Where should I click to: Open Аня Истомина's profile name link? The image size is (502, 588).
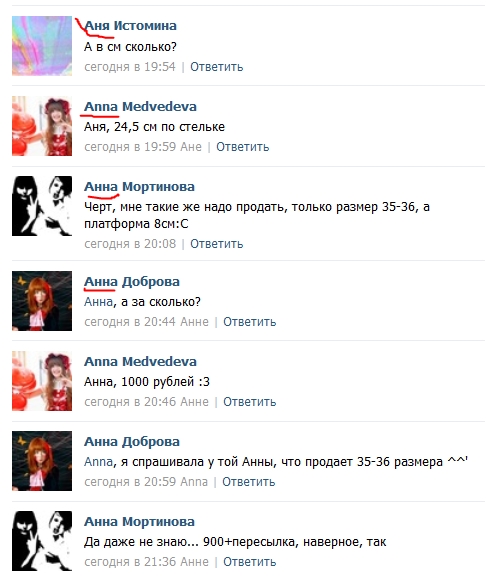point(130,26)
